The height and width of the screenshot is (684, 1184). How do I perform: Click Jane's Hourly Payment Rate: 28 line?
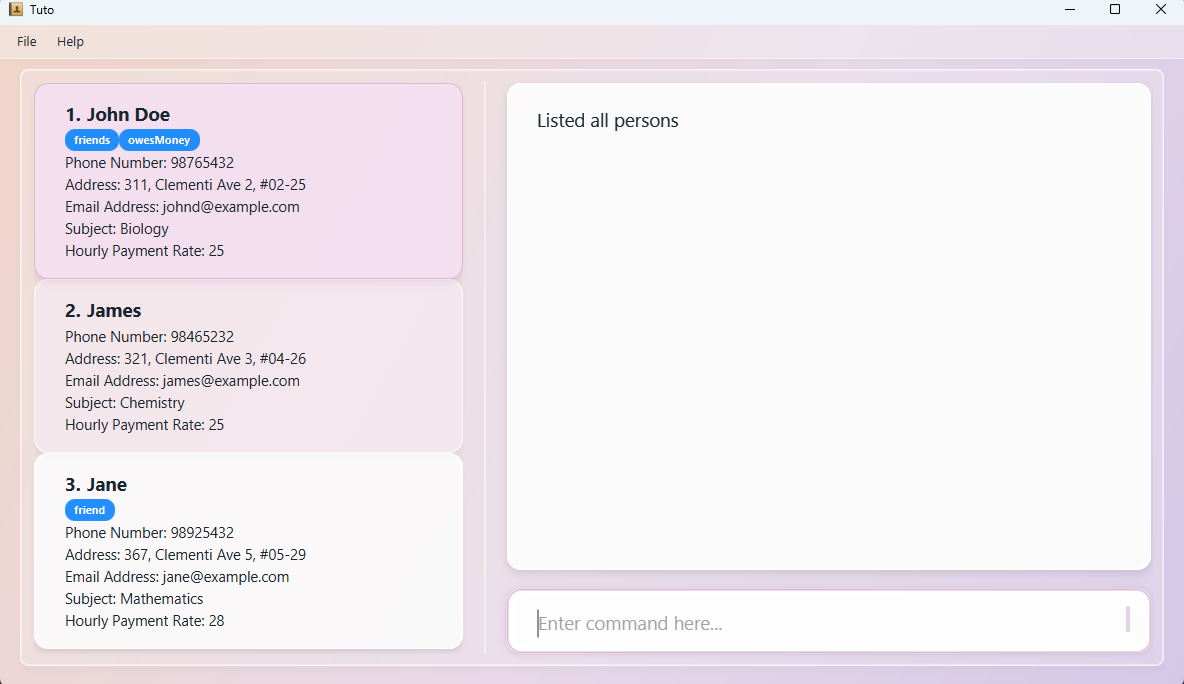[144, 621]
